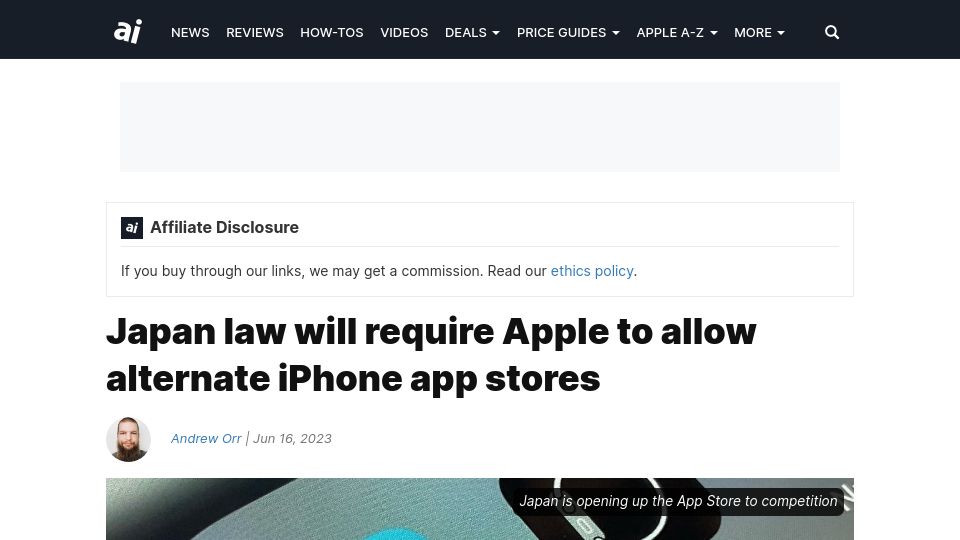This screenshot has width=960, height=540.
Task: Open the How-Tos section
Action: pos(332,32)
